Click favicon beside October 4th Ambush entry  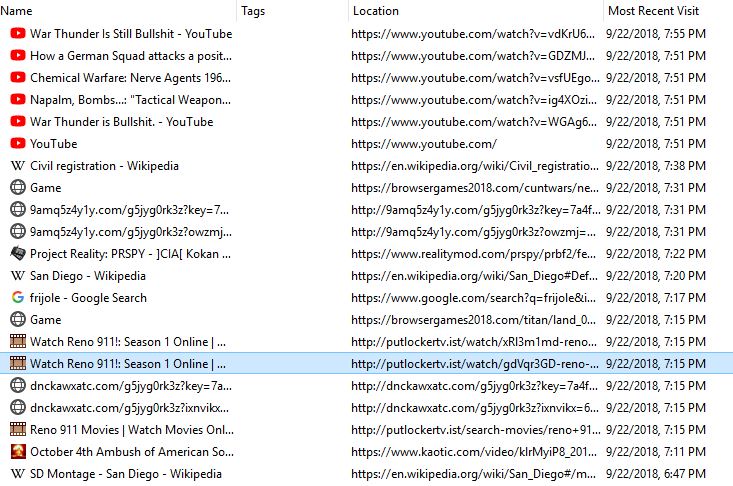coord(18,451)
